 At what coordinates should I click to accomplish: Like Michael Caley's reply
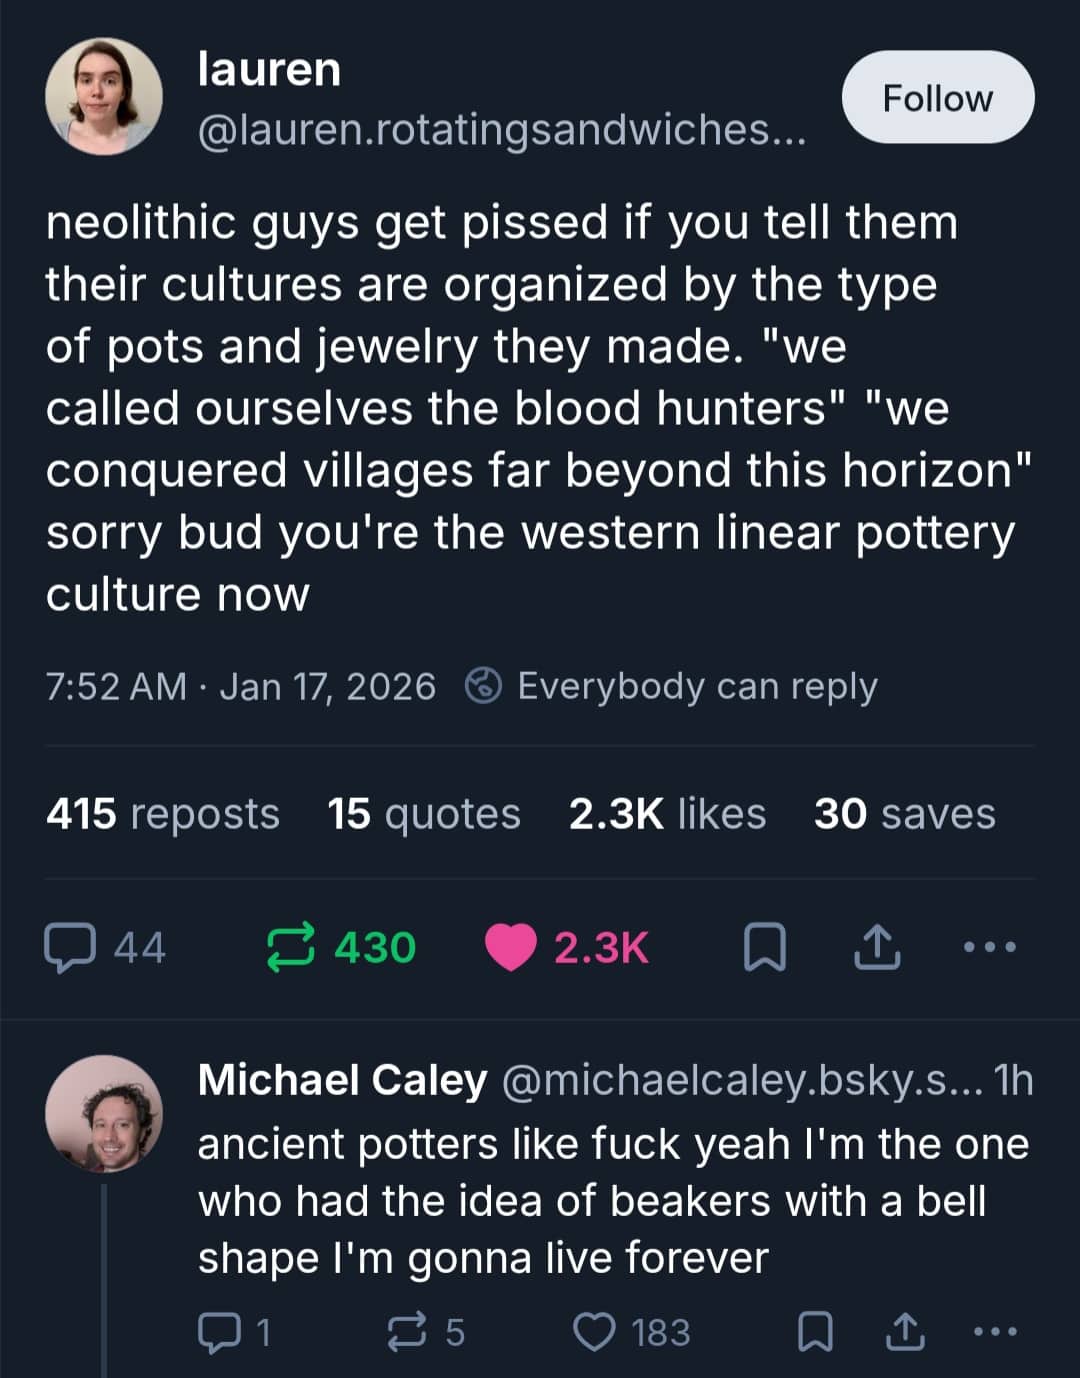pyautogui.click(x=595, y=1332)
